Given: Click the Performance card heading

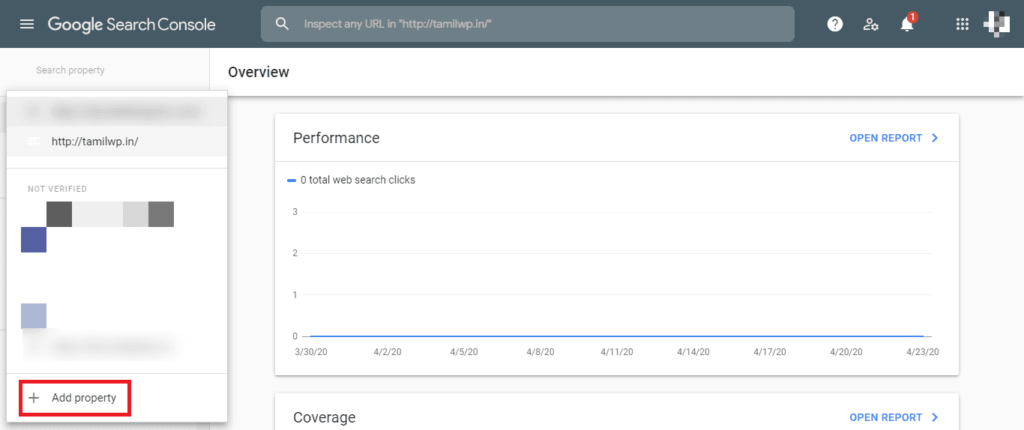Looking at the screenshot, I should coord(336,138).
